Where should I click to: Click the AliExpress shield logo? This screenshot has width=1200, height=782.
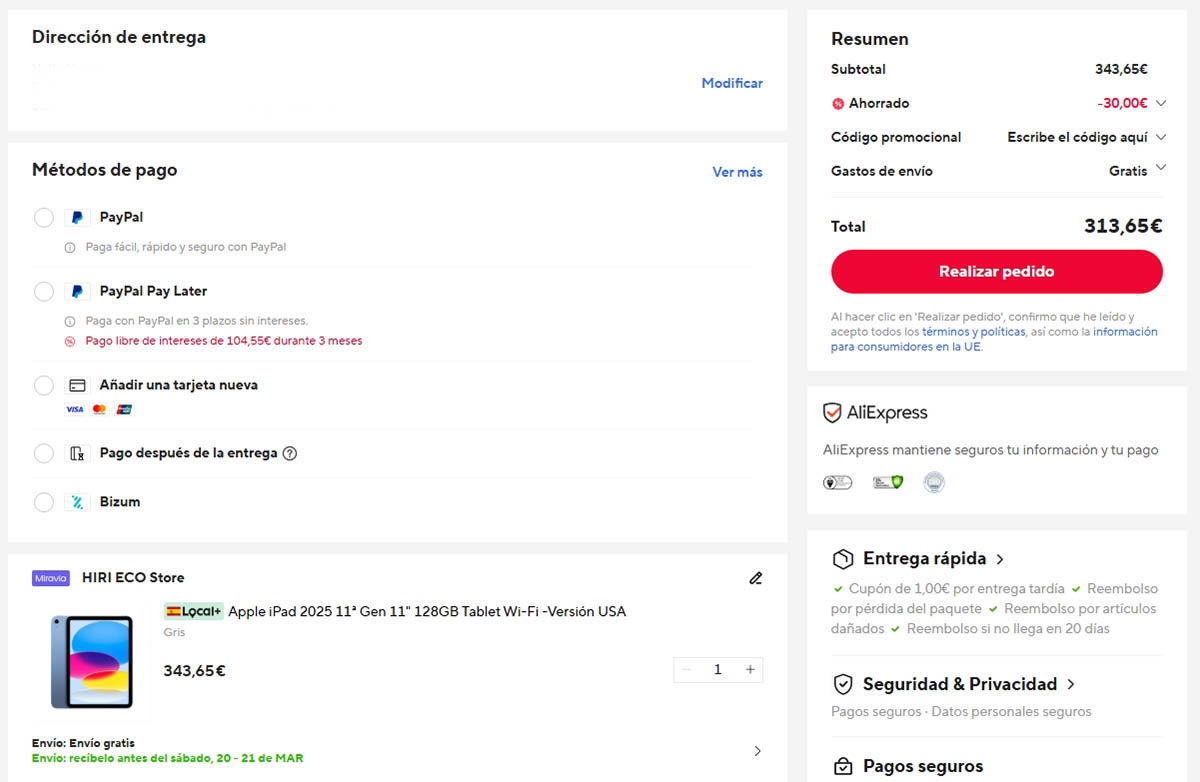pyautogui.click(x=832, y=413)
